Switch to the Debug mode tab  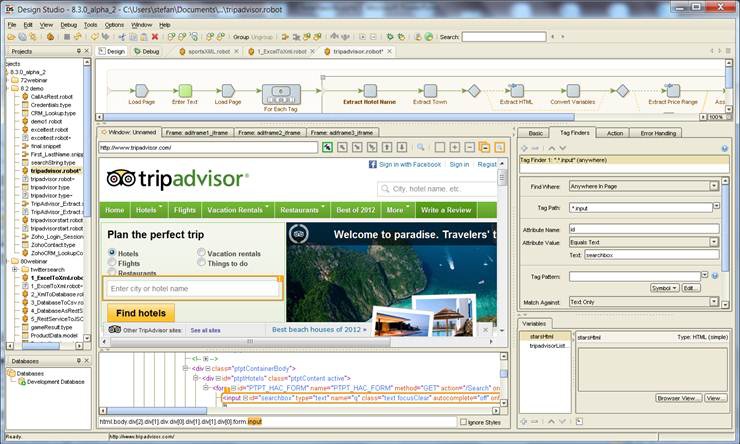tap(147, 51)
